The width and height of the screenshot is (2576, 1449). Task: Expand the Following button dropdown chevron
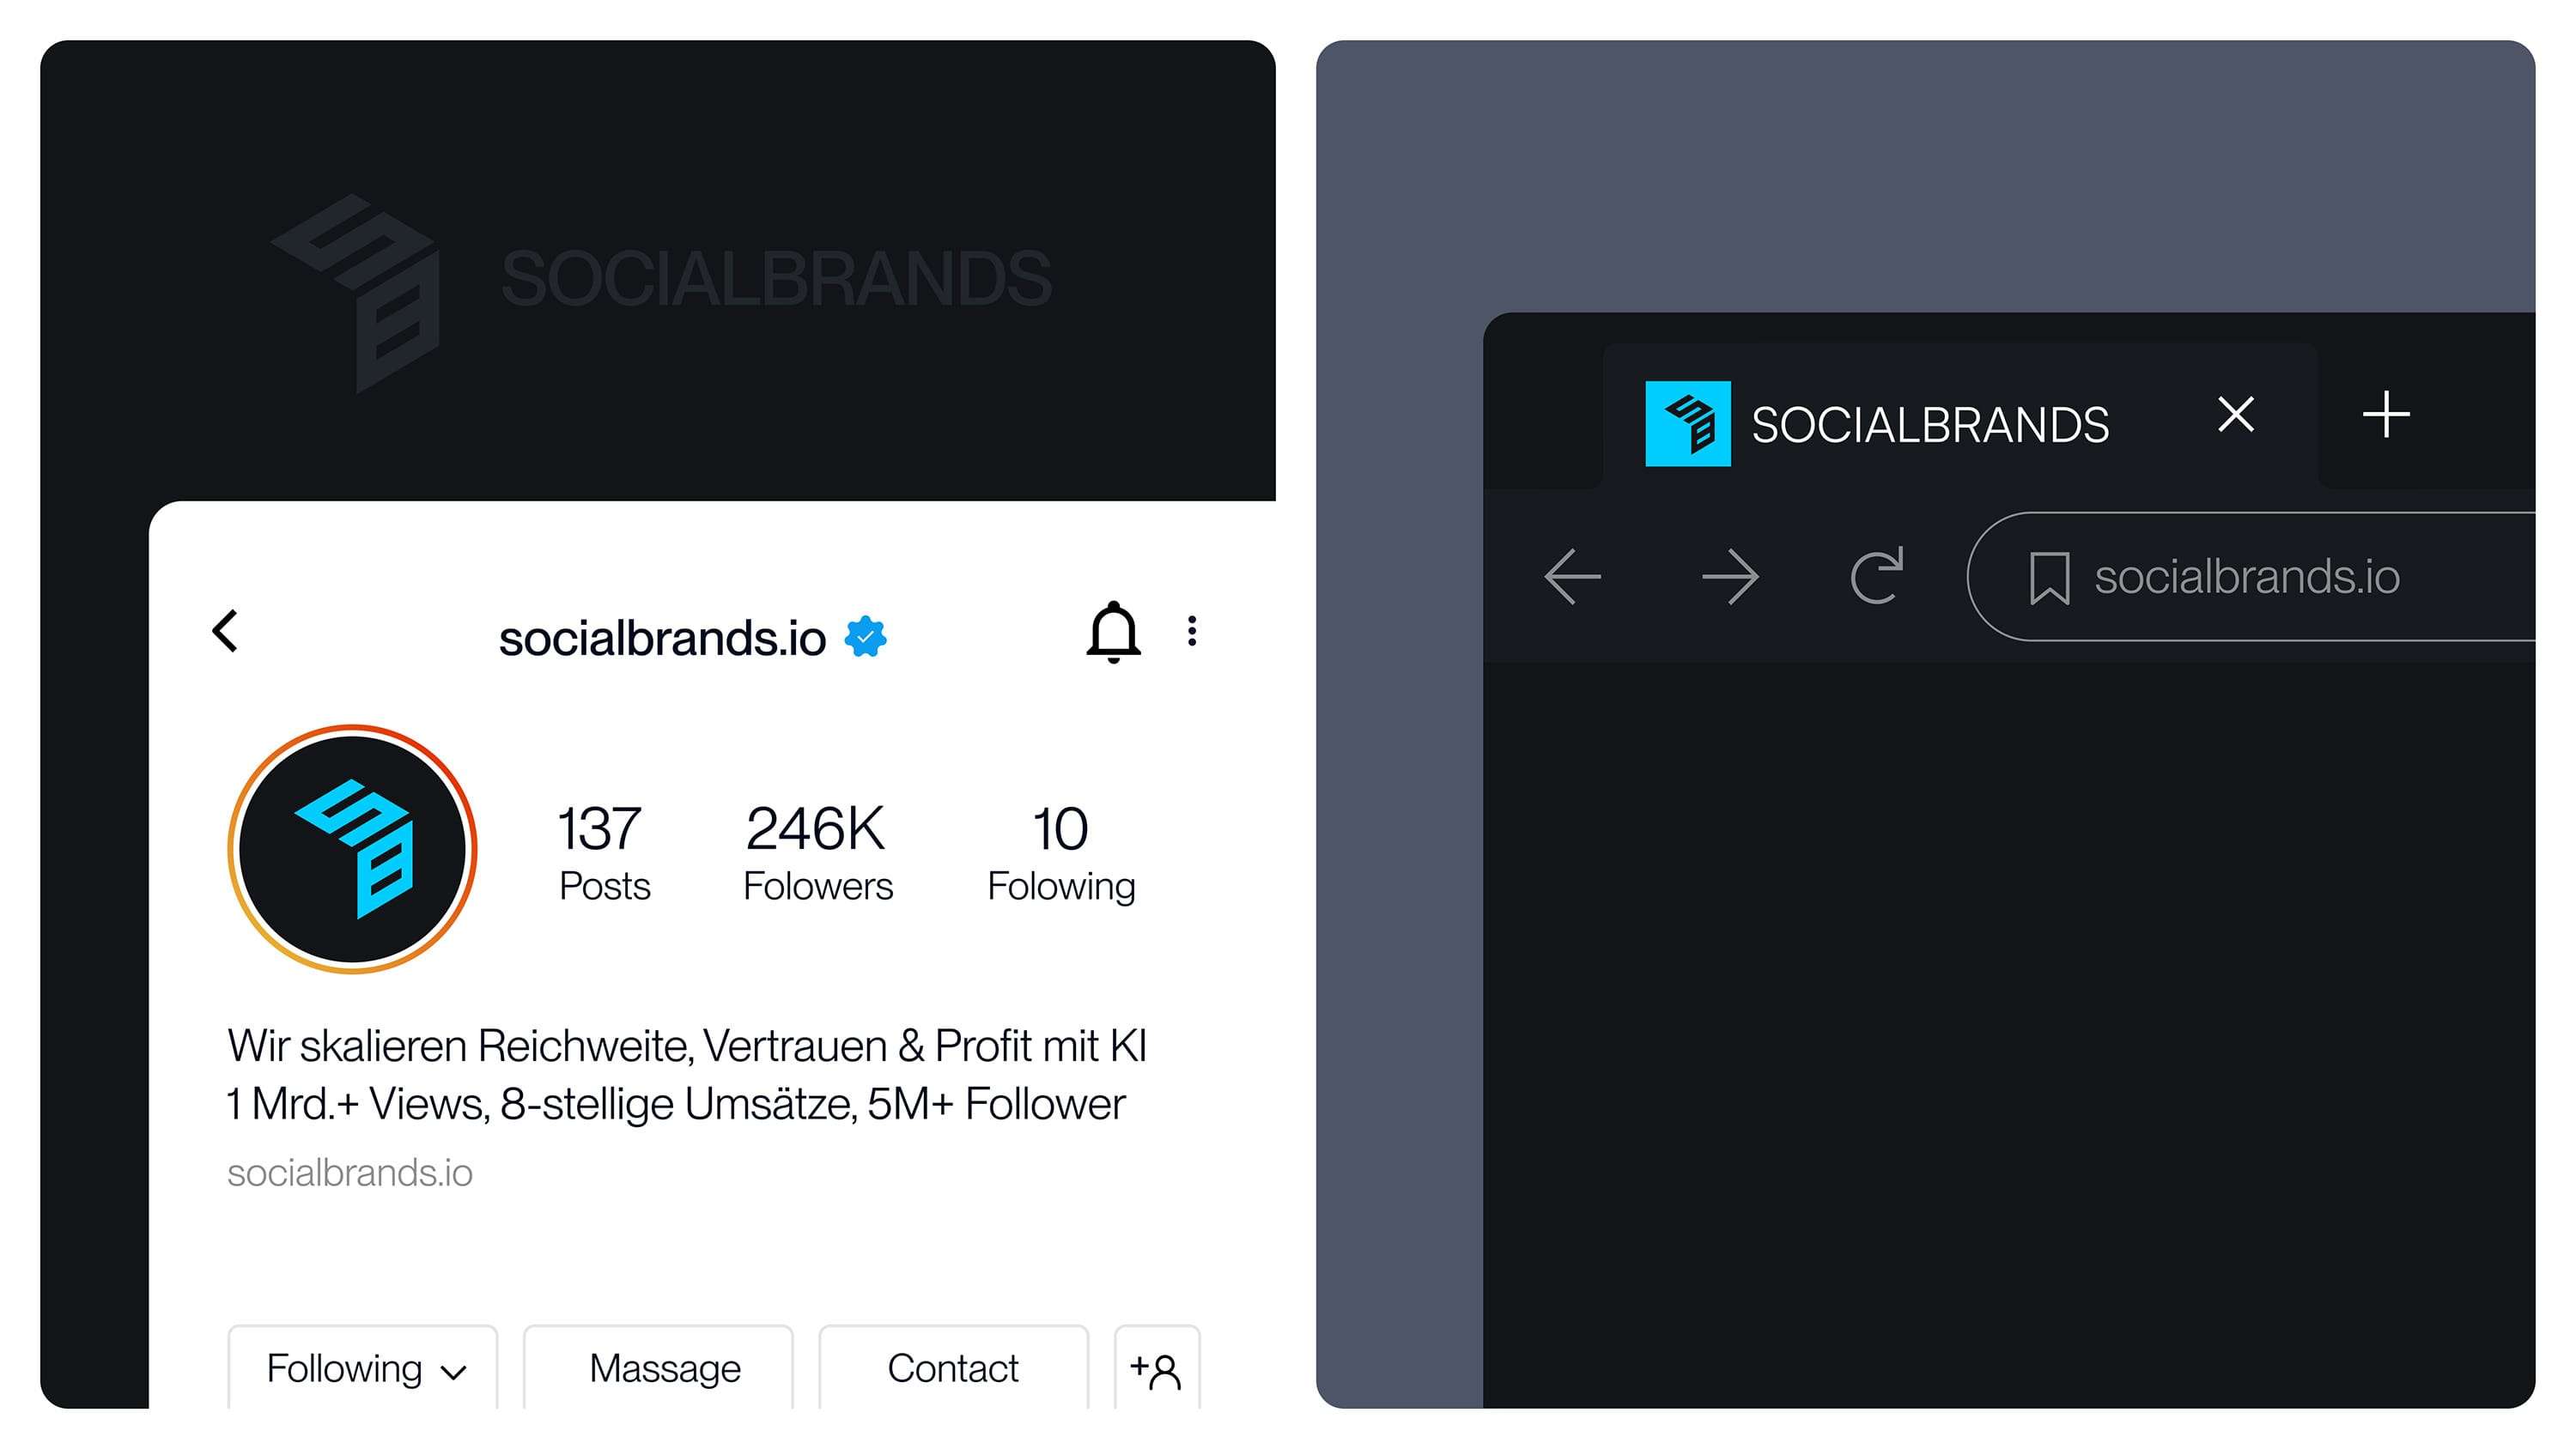pyautogui.click(x=454, y=1372)
